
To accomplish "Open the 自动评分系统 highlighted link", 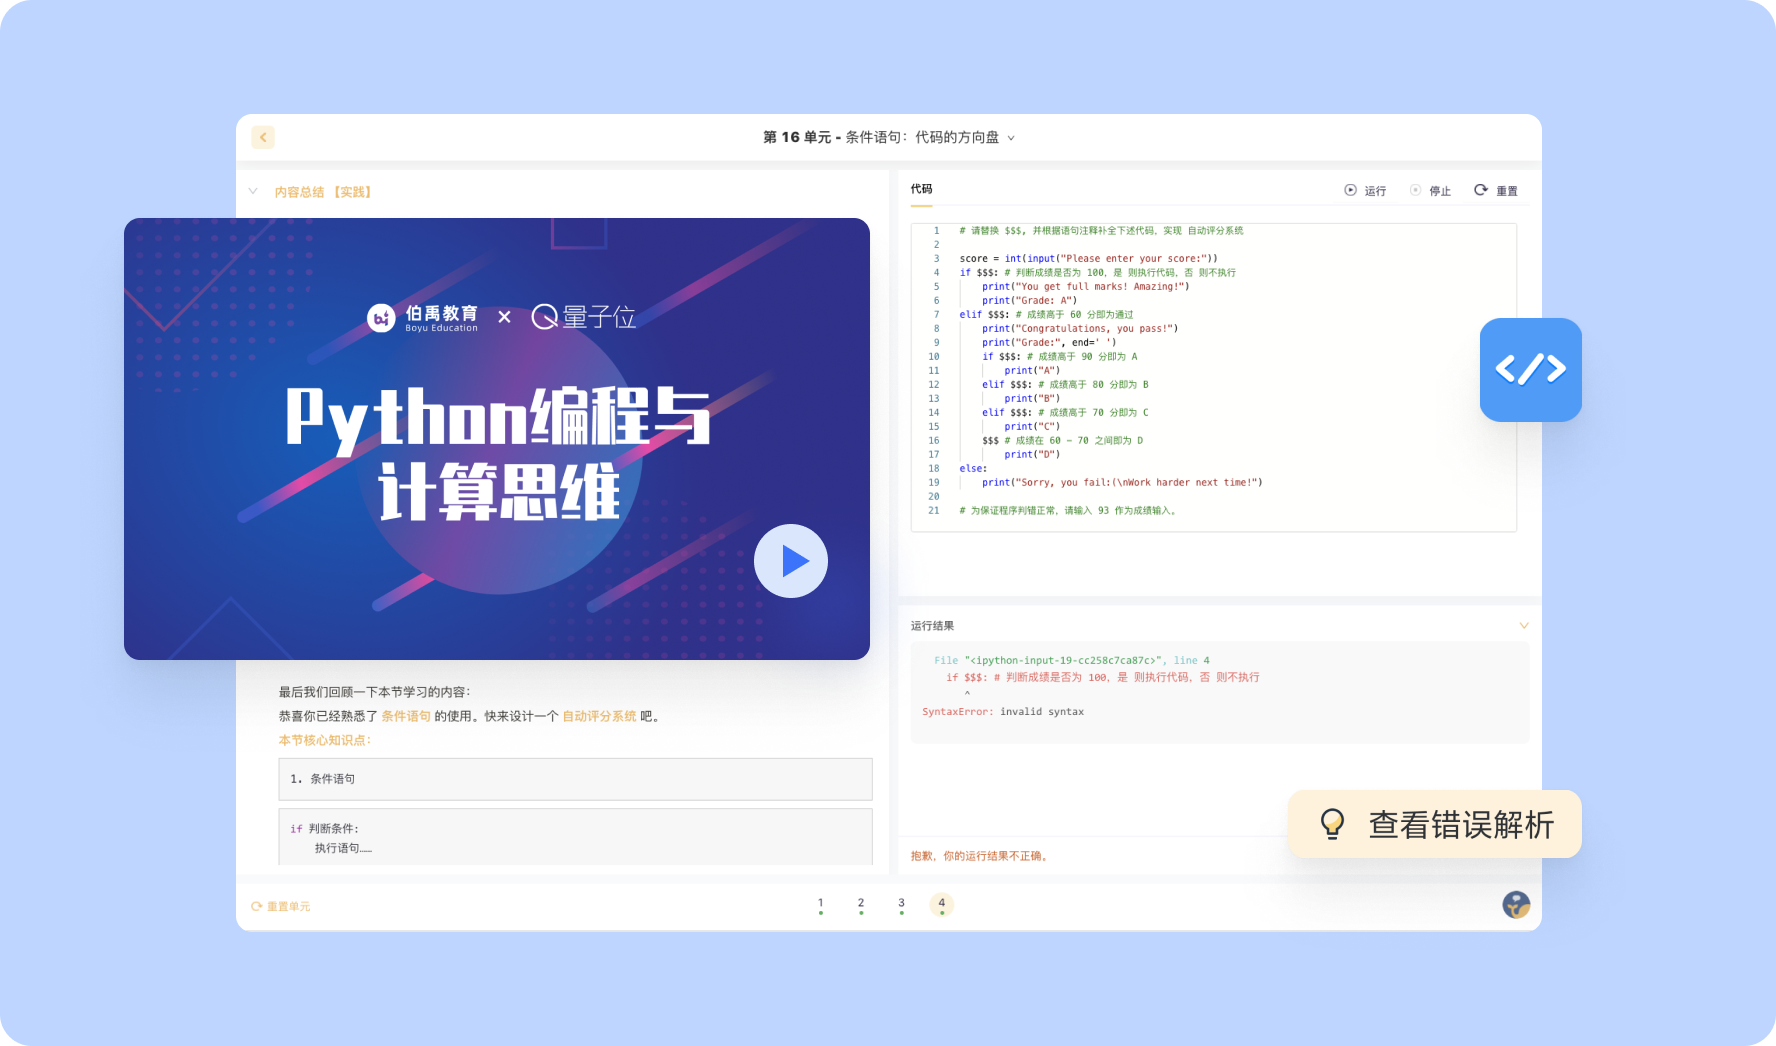I will point(599,716).
